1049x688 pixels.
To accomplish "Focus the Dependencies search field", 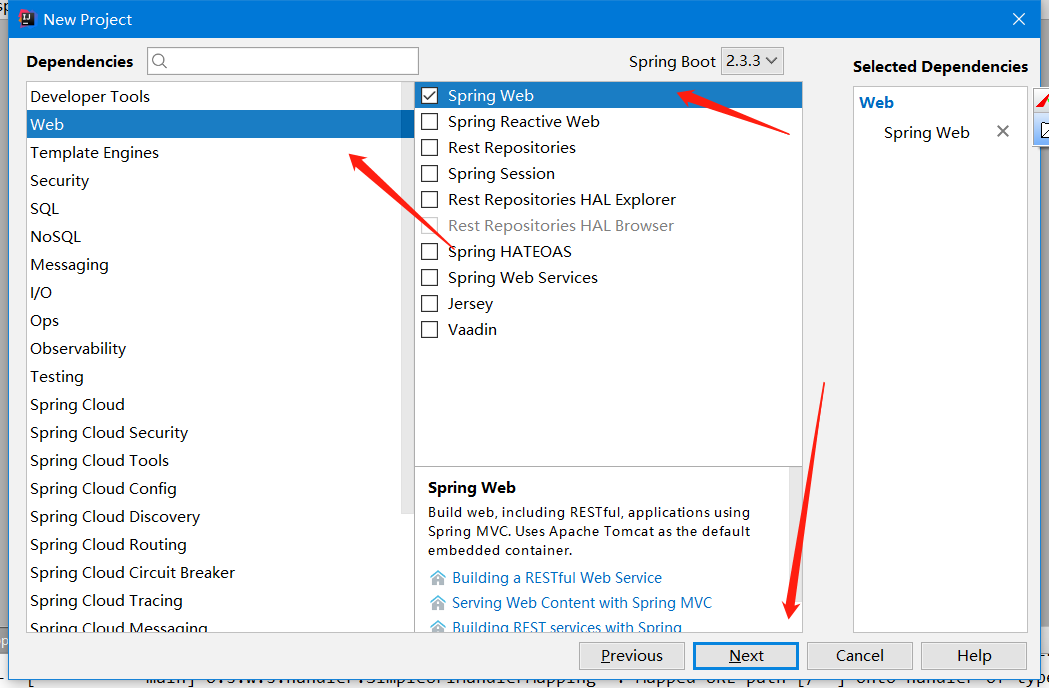I will click(x=283, y=61).
